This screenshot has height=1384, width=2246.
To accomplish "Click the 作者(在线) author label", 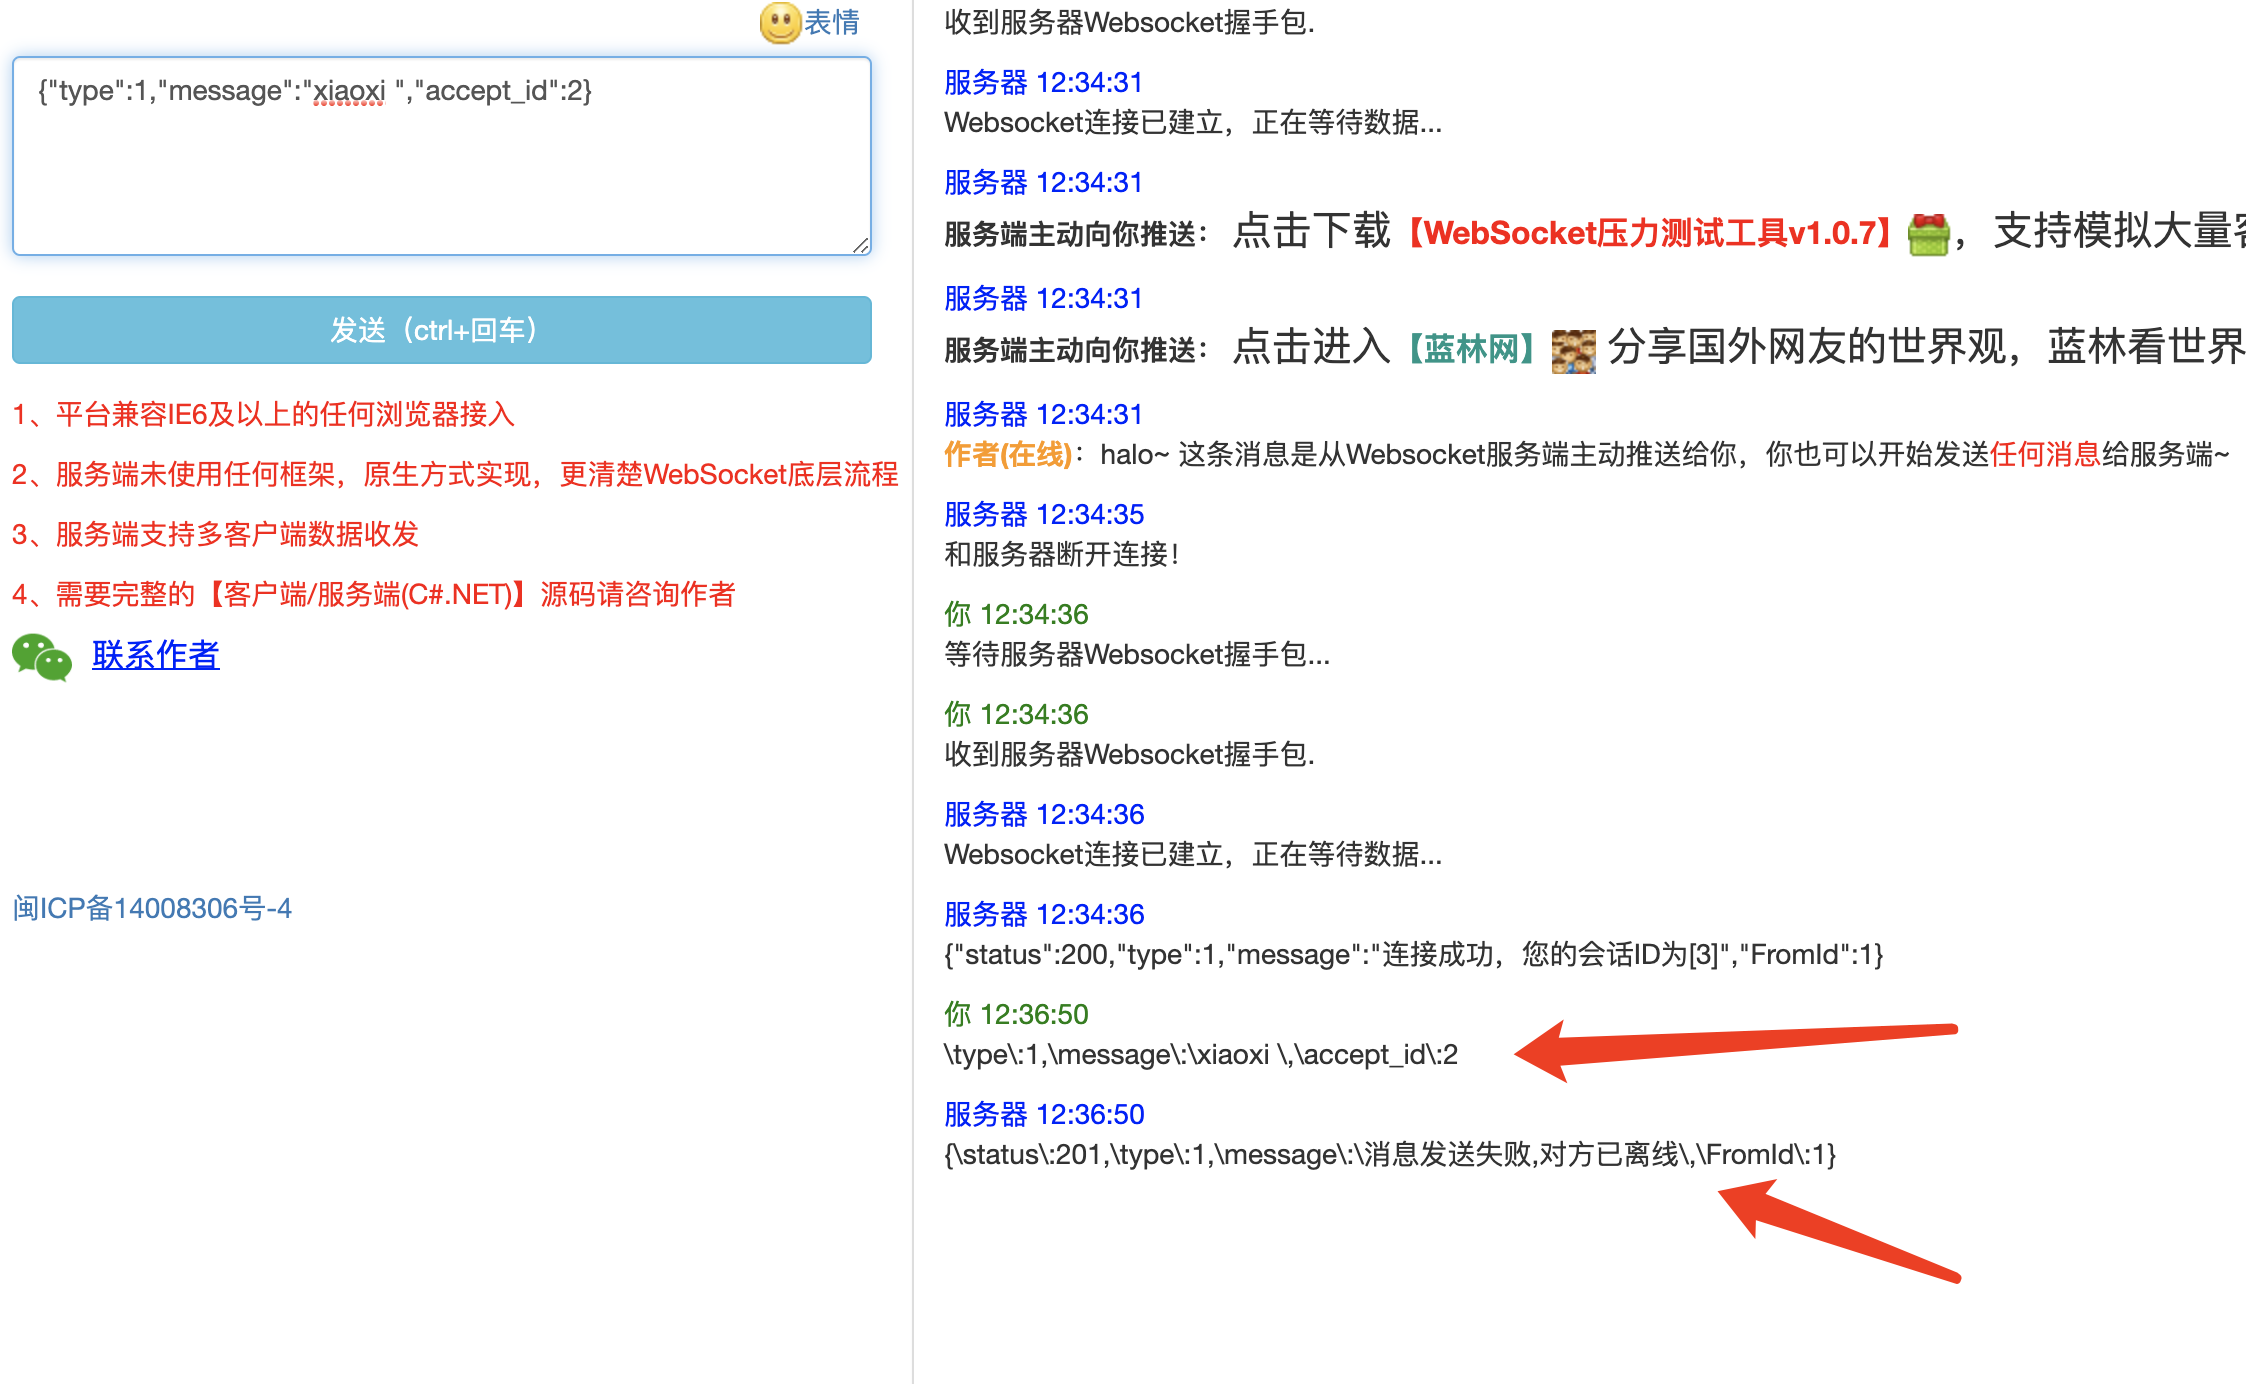I will click(x=1008, y=455).
